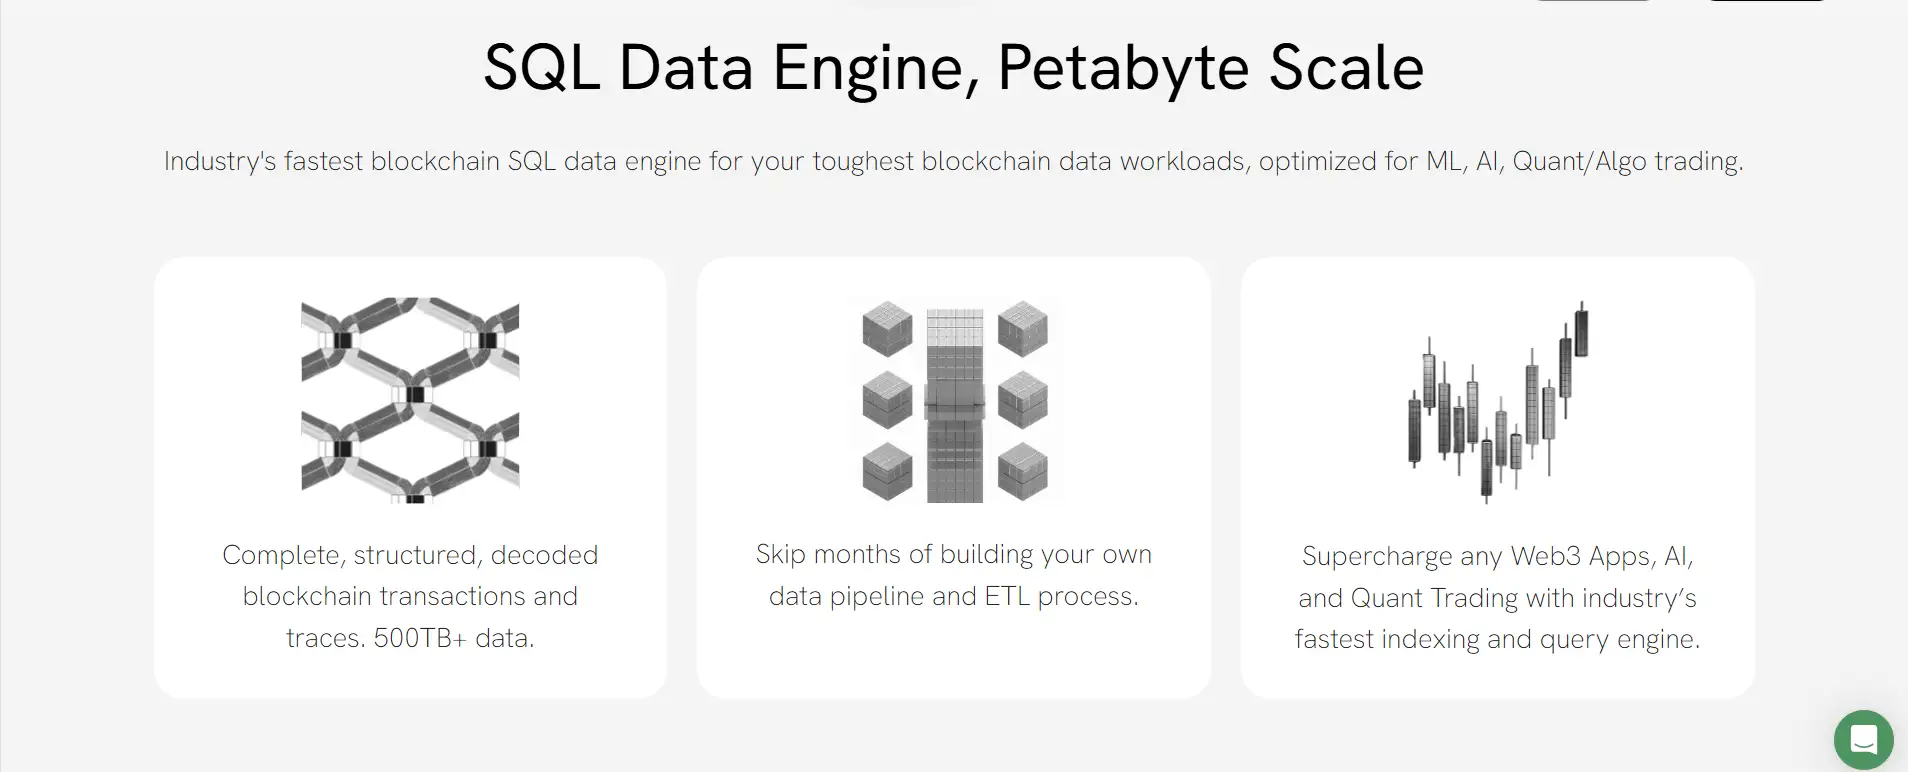Viewport: 1908px width, 772px height.
Task: Click the tallest rightmost candlestick
Action: [1581, 331]
